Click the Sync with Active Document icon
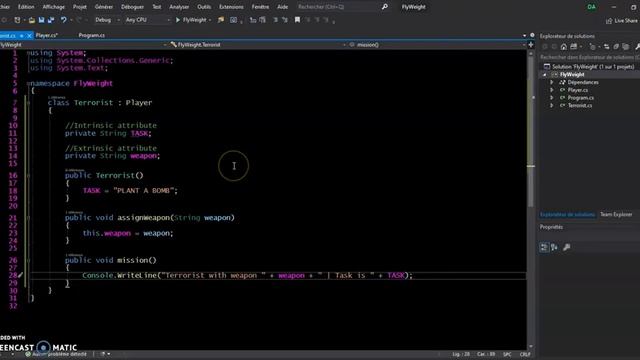 (x=607, y=47)
